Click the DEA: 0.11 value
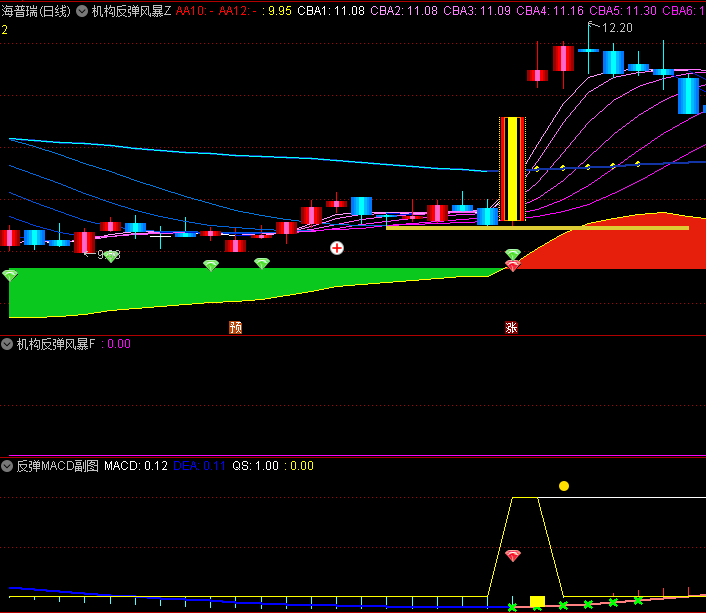This screenshot has height=613, width=706. tap(199, 466)
